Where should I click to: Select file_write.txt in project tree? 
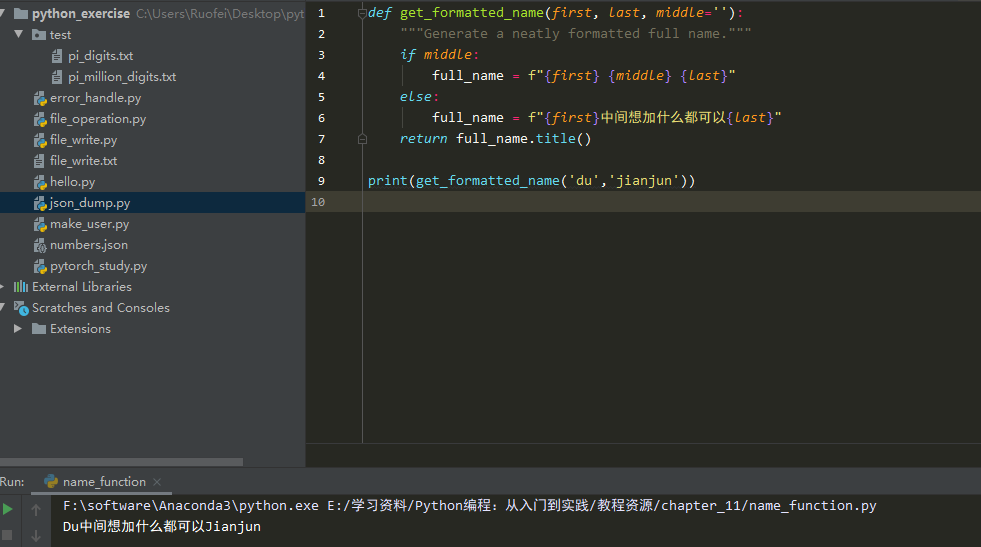pos(84,161)
